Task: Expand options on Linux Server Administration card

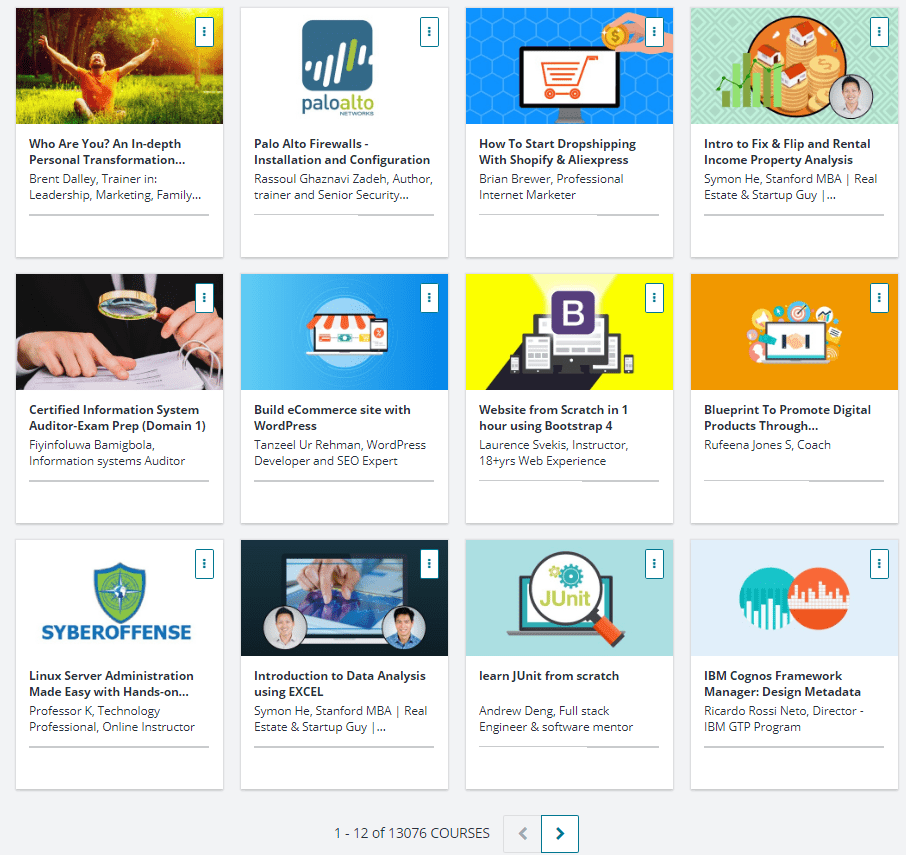Action: (204, 564)
